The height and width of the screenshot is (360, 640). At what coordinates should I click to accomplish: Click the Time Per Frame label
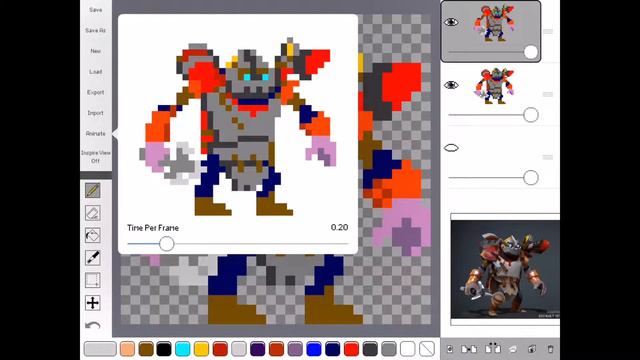pos(153,228)
